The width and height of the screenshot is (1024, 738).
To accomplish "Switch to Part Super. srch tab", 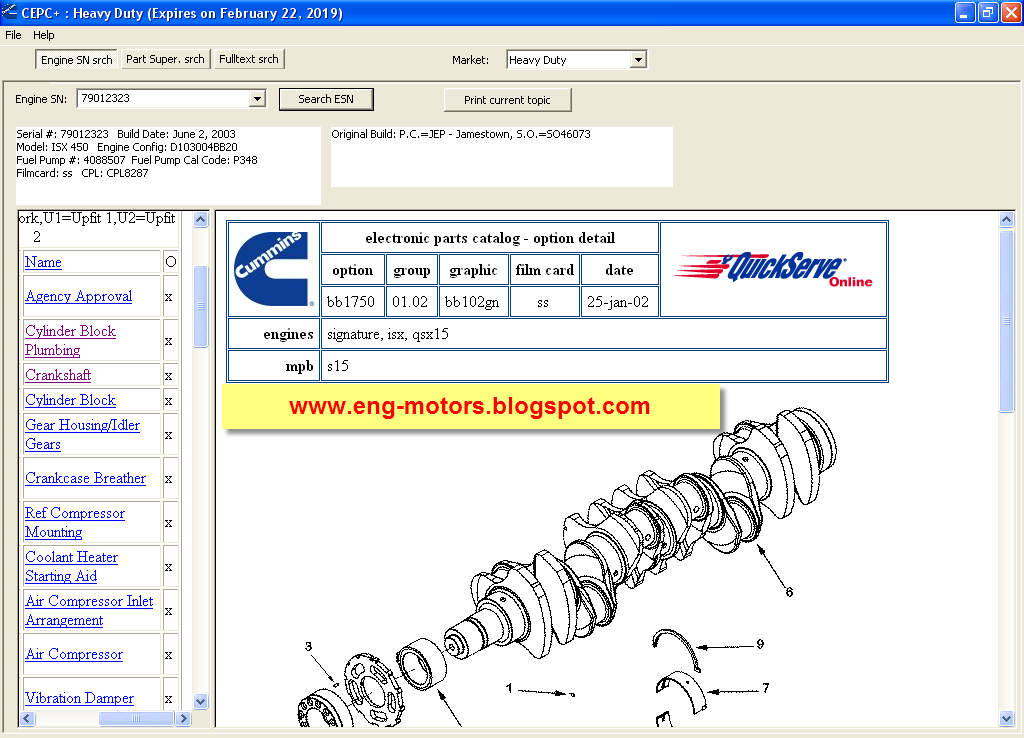I will coord(165,59).
